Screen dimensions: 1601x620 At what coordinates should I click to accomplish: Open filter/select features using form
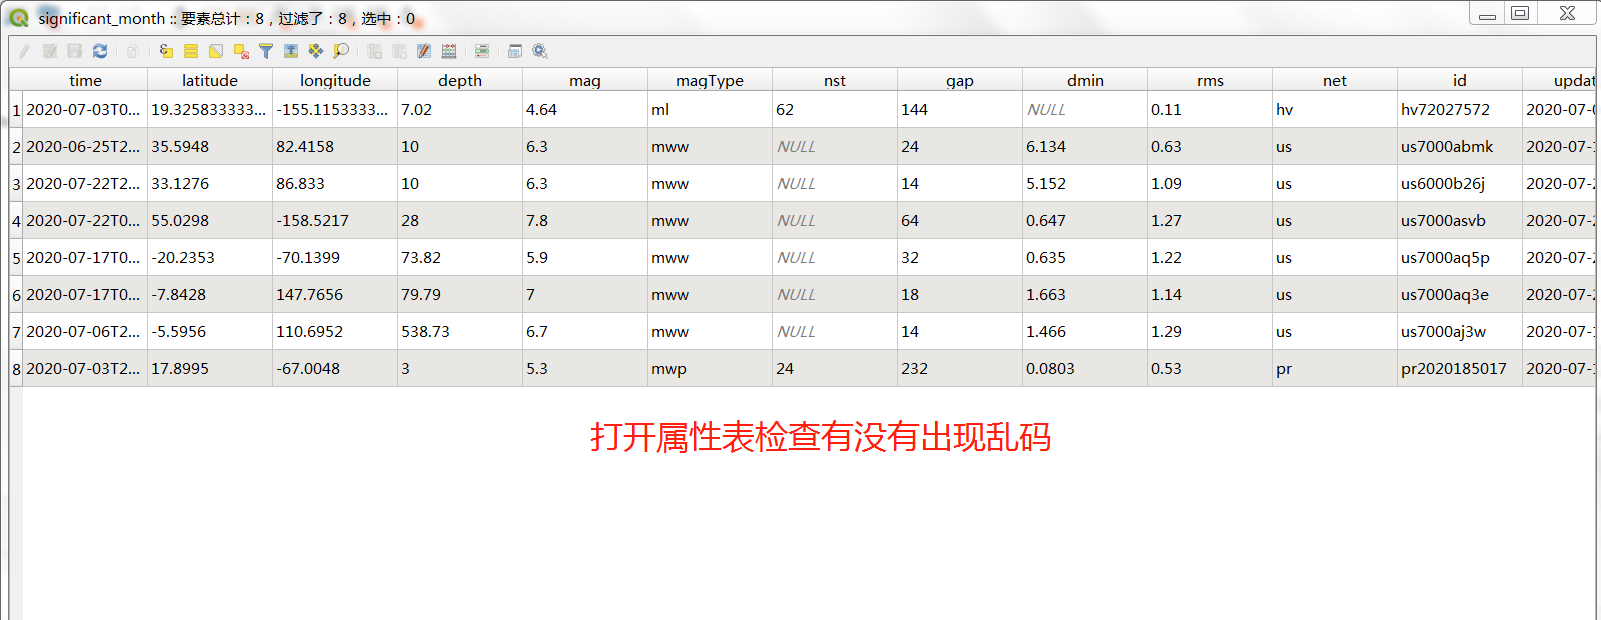click(266, 51)
